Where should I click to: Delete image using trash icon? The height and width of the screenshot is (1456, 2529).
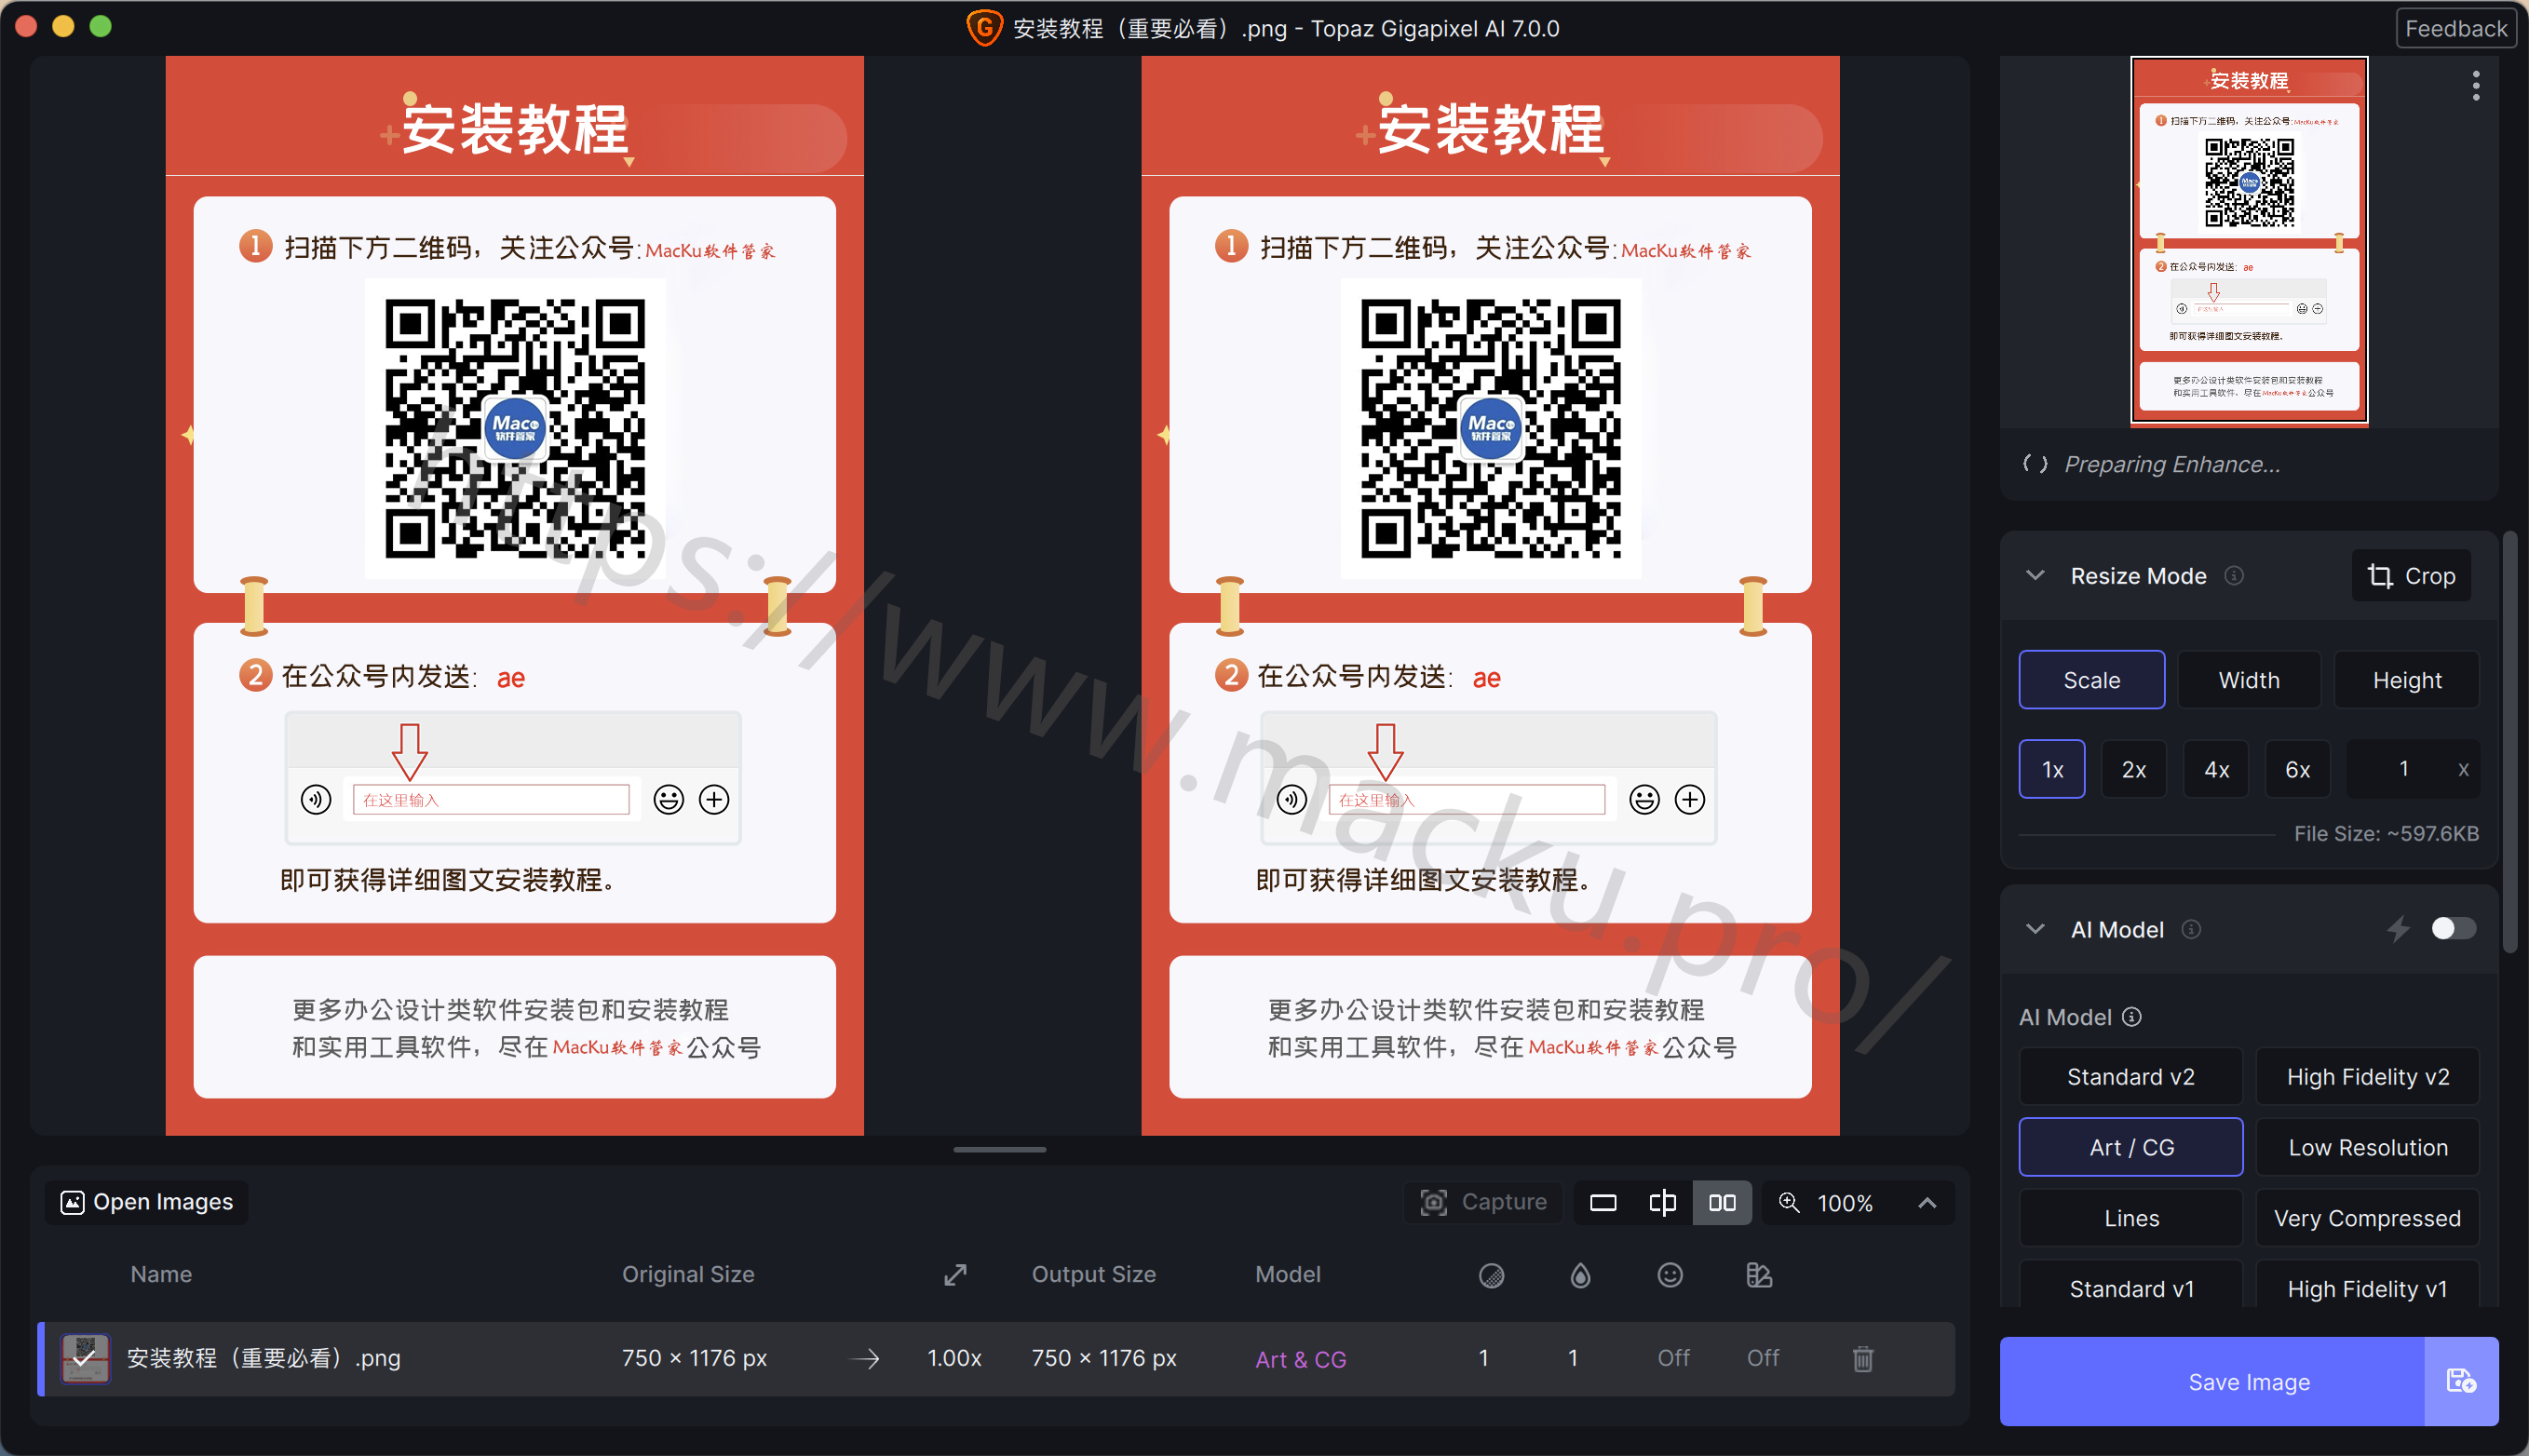click(1862, 1359)
